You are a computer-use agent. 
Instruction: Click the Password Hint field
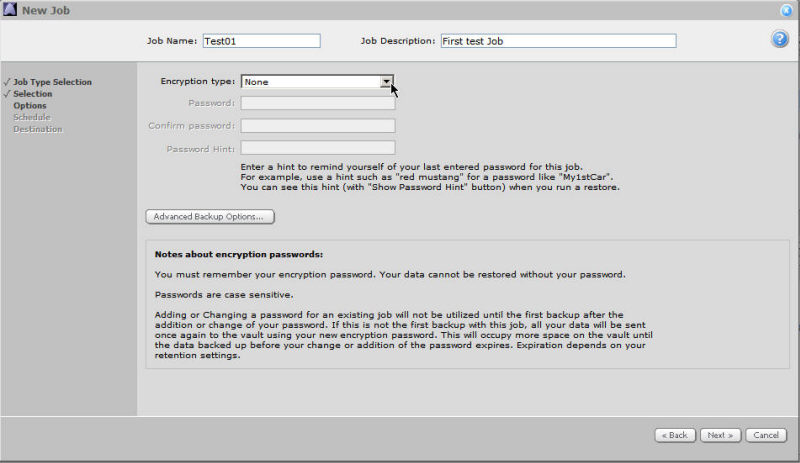318,148
